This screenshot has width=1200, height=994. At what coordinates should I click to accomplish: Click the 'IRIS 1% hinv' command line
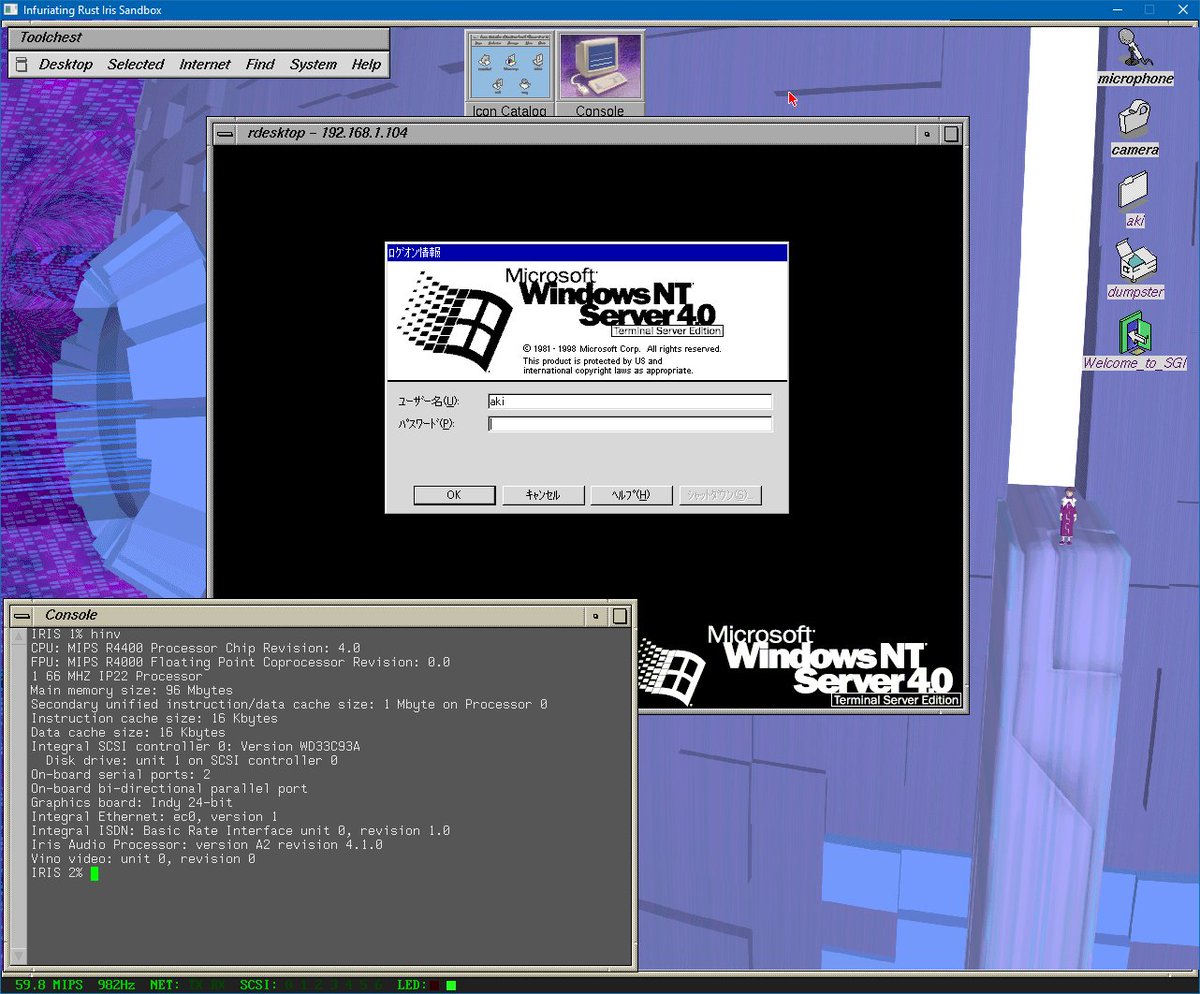coord(75,634)
